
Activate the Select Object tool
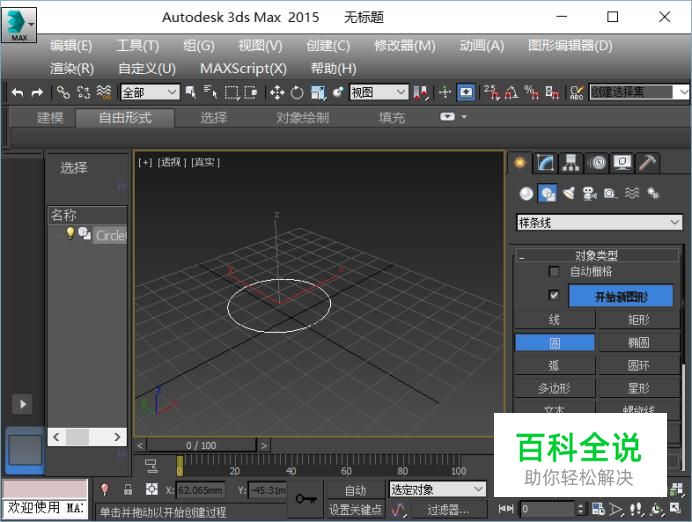point(191,93)
